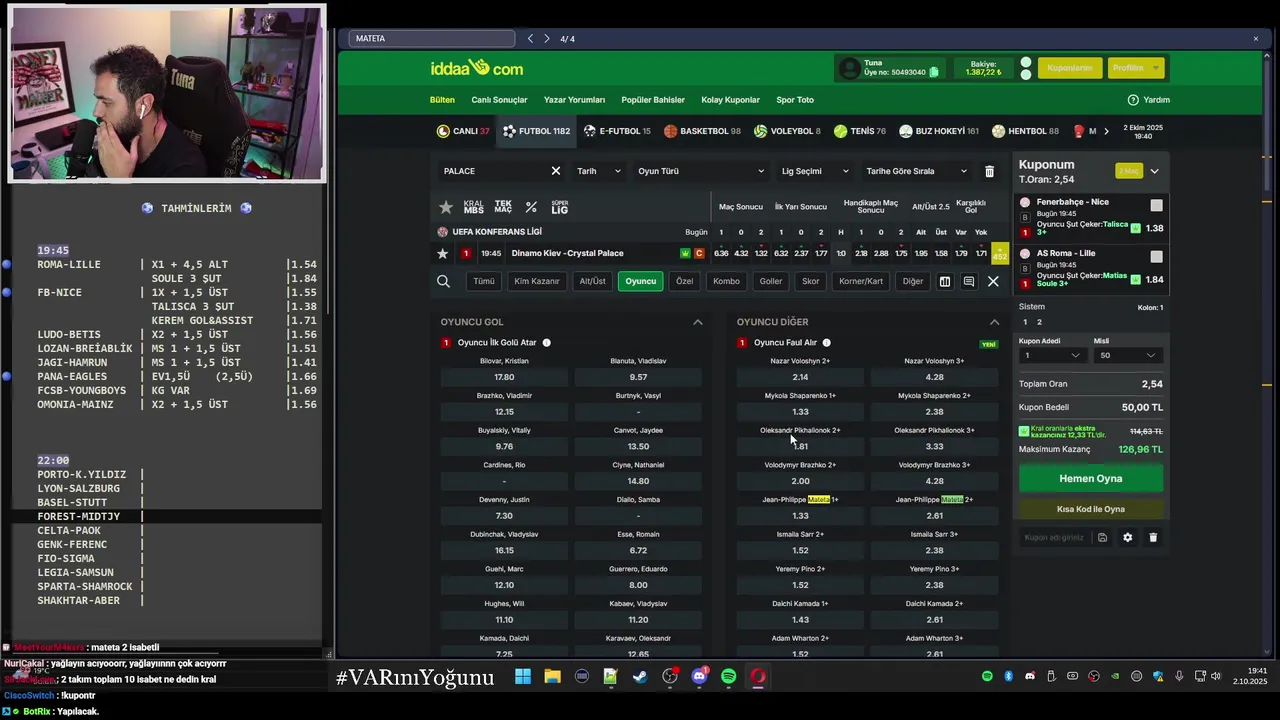Select the Süper Lig filter

coord(560,207)
